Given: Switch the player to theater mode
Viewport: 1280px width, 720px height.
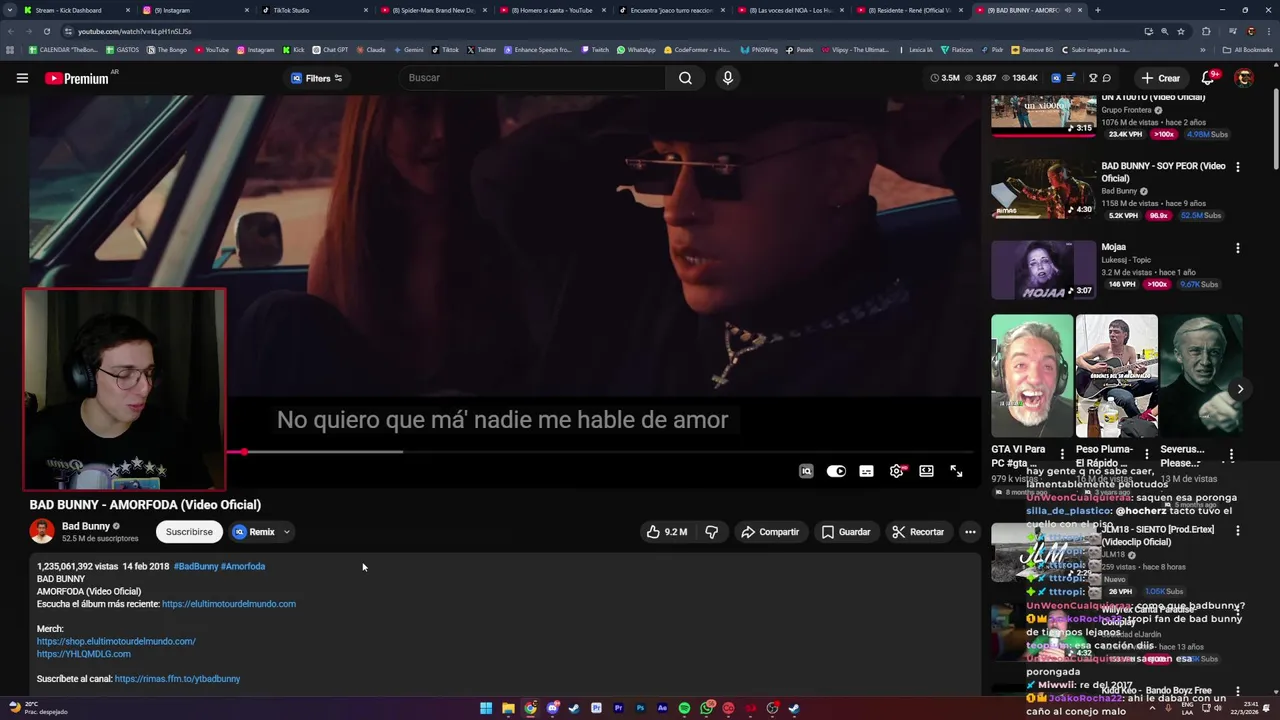Looking at the screenshot, I should pos(927,471).
